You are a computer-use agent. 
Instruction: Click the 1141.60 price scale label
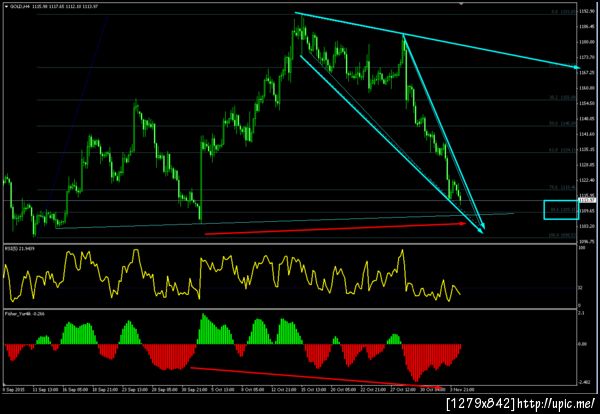click(x=587, y=134)
